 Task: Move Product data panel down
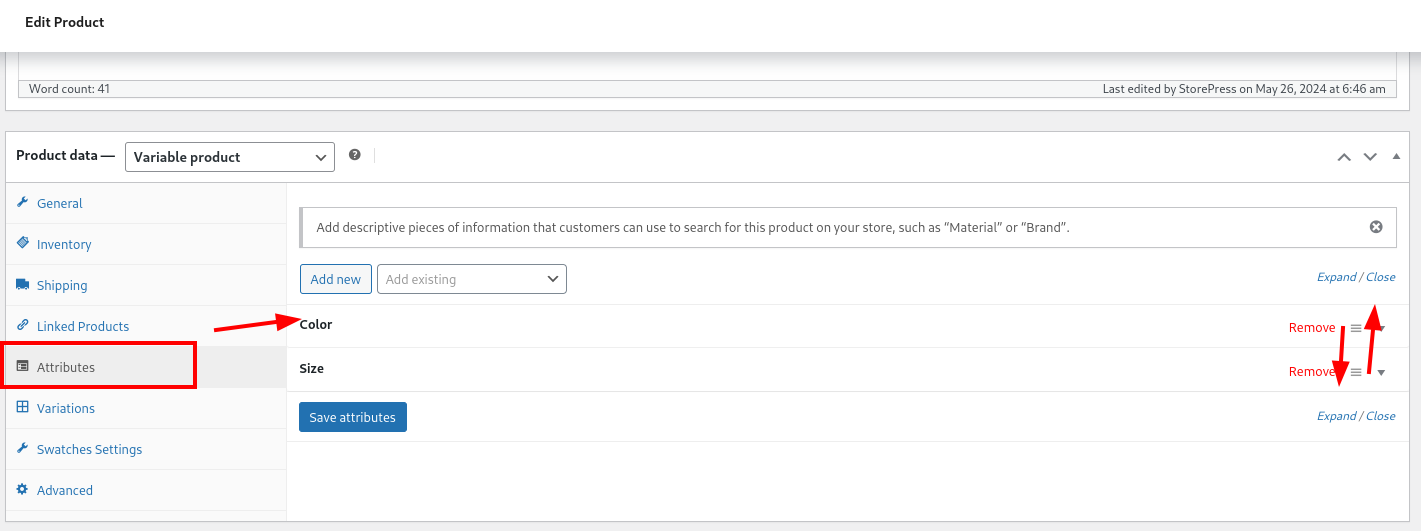point(1370,157)
